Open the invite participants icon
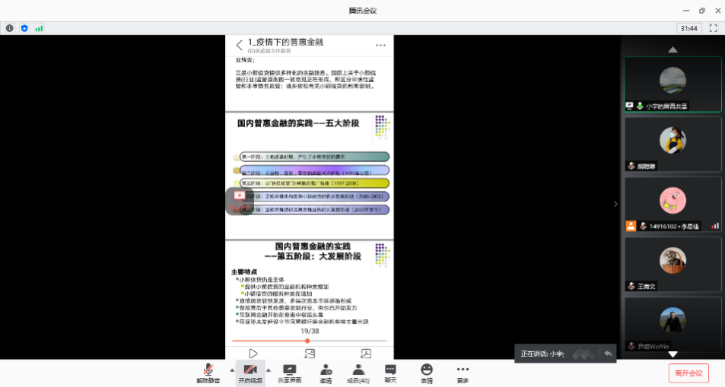The height and width of the screenshot is (387, 725). [326, 373]
